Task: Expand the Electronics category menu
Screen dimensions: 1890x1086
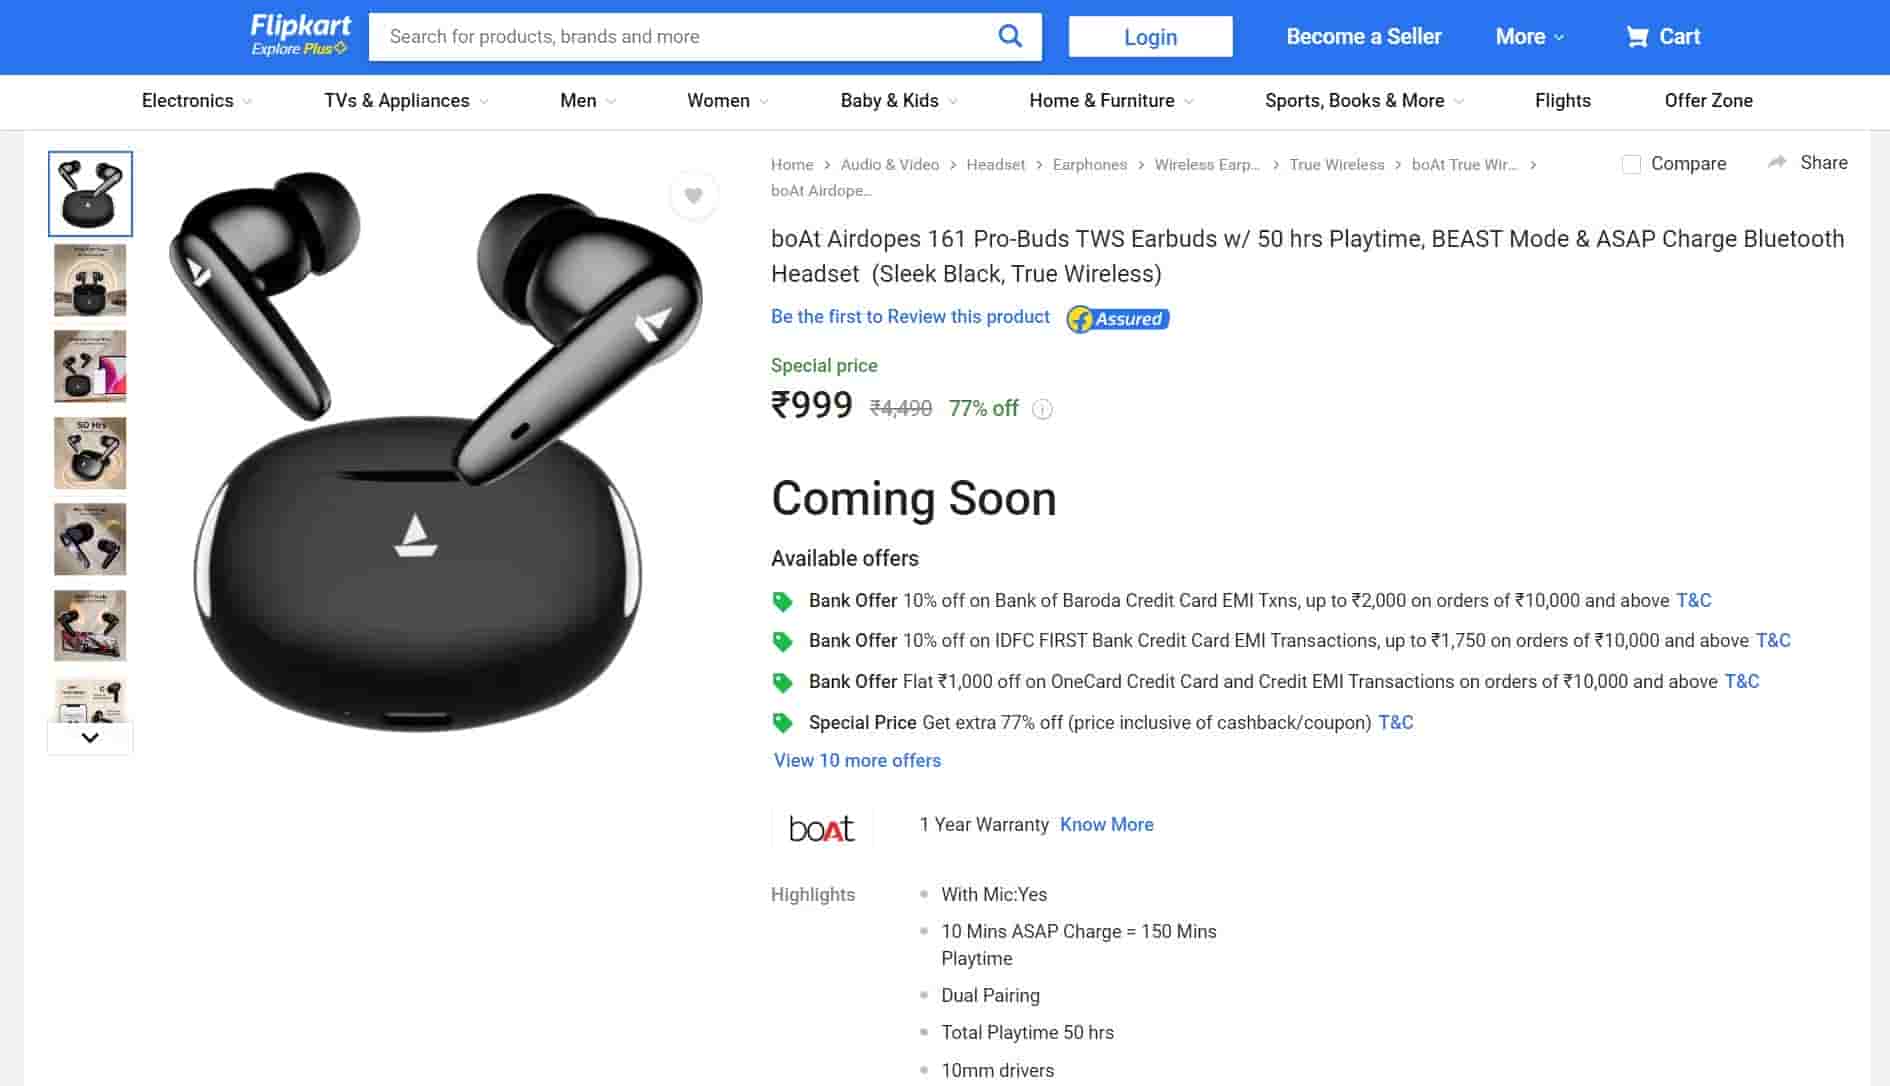Action: tap(196, 101)
